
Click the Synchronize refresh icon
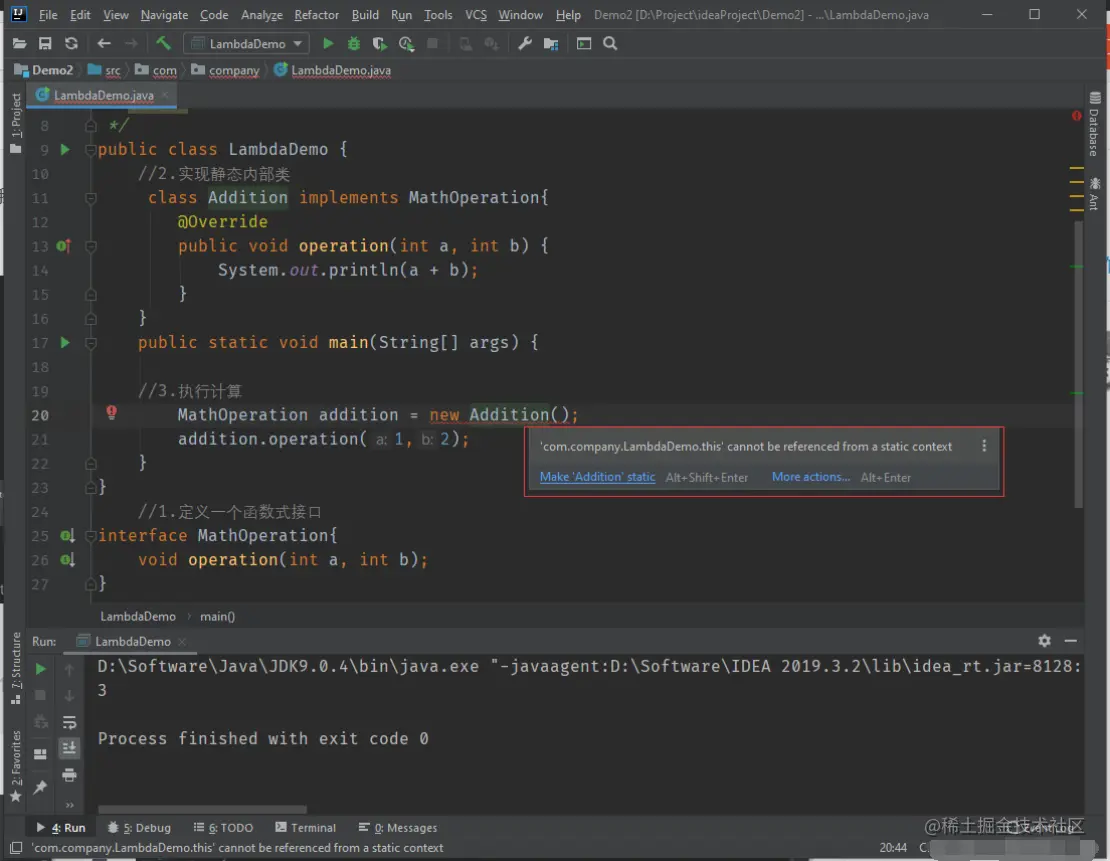(71, 44)
